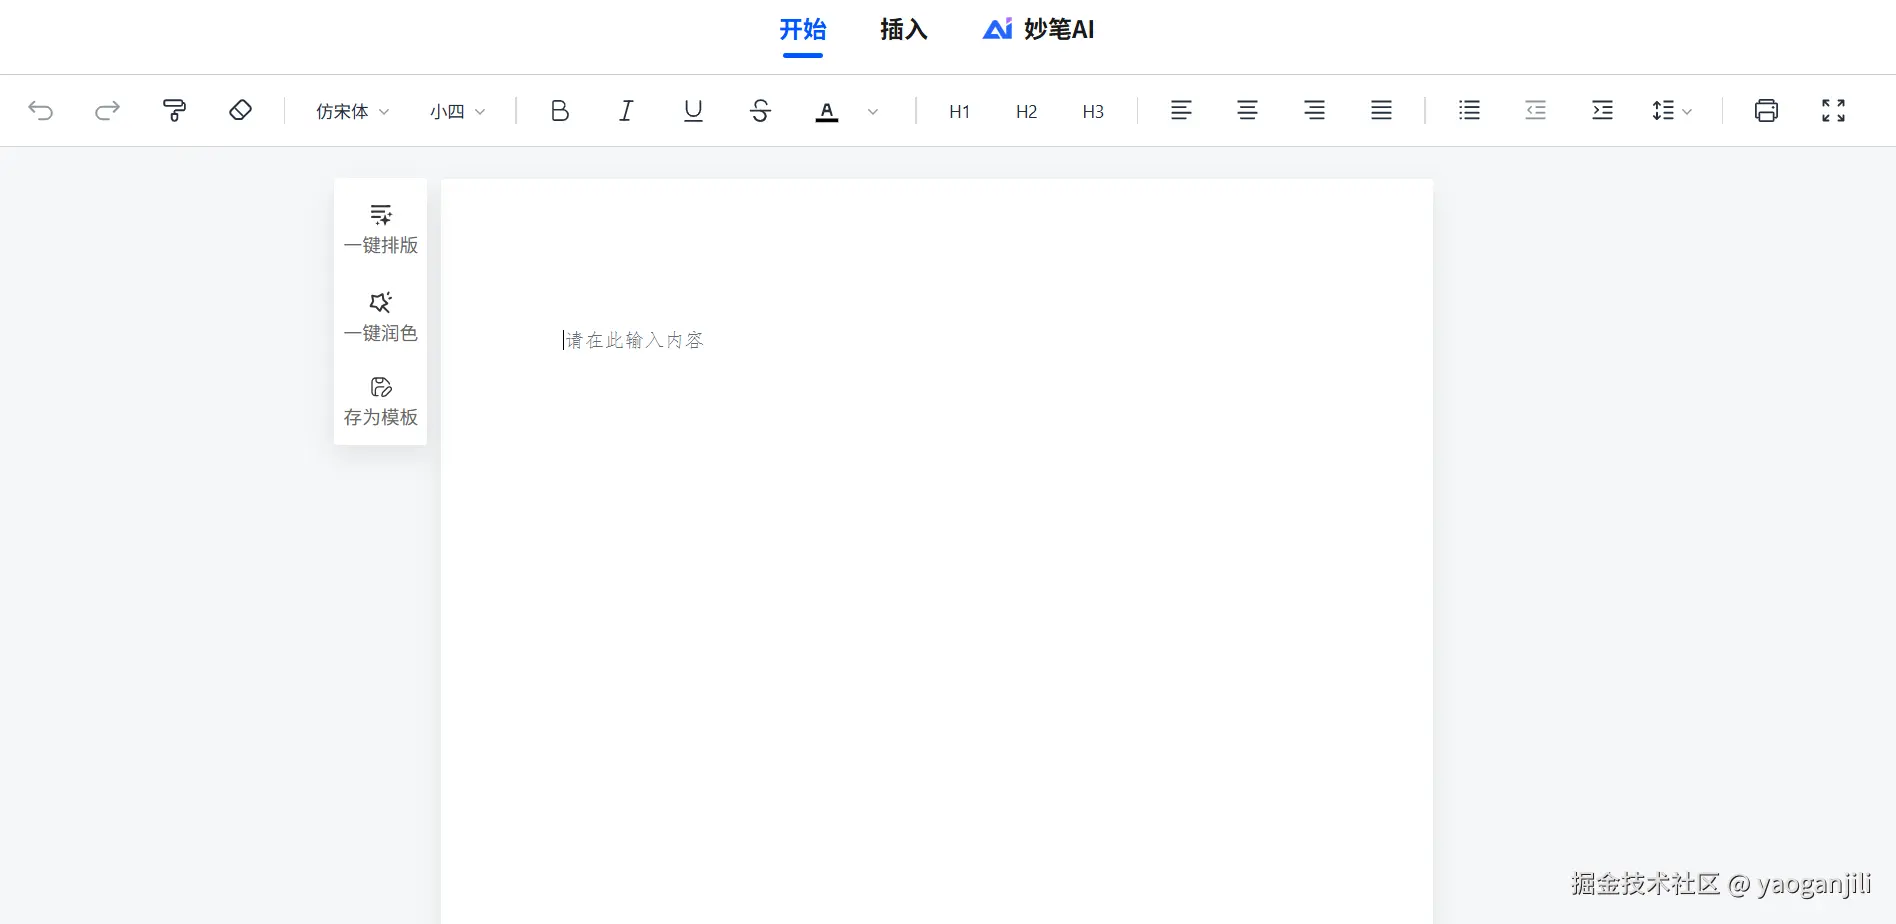Align text to the right

click(x=1315, y=110)
